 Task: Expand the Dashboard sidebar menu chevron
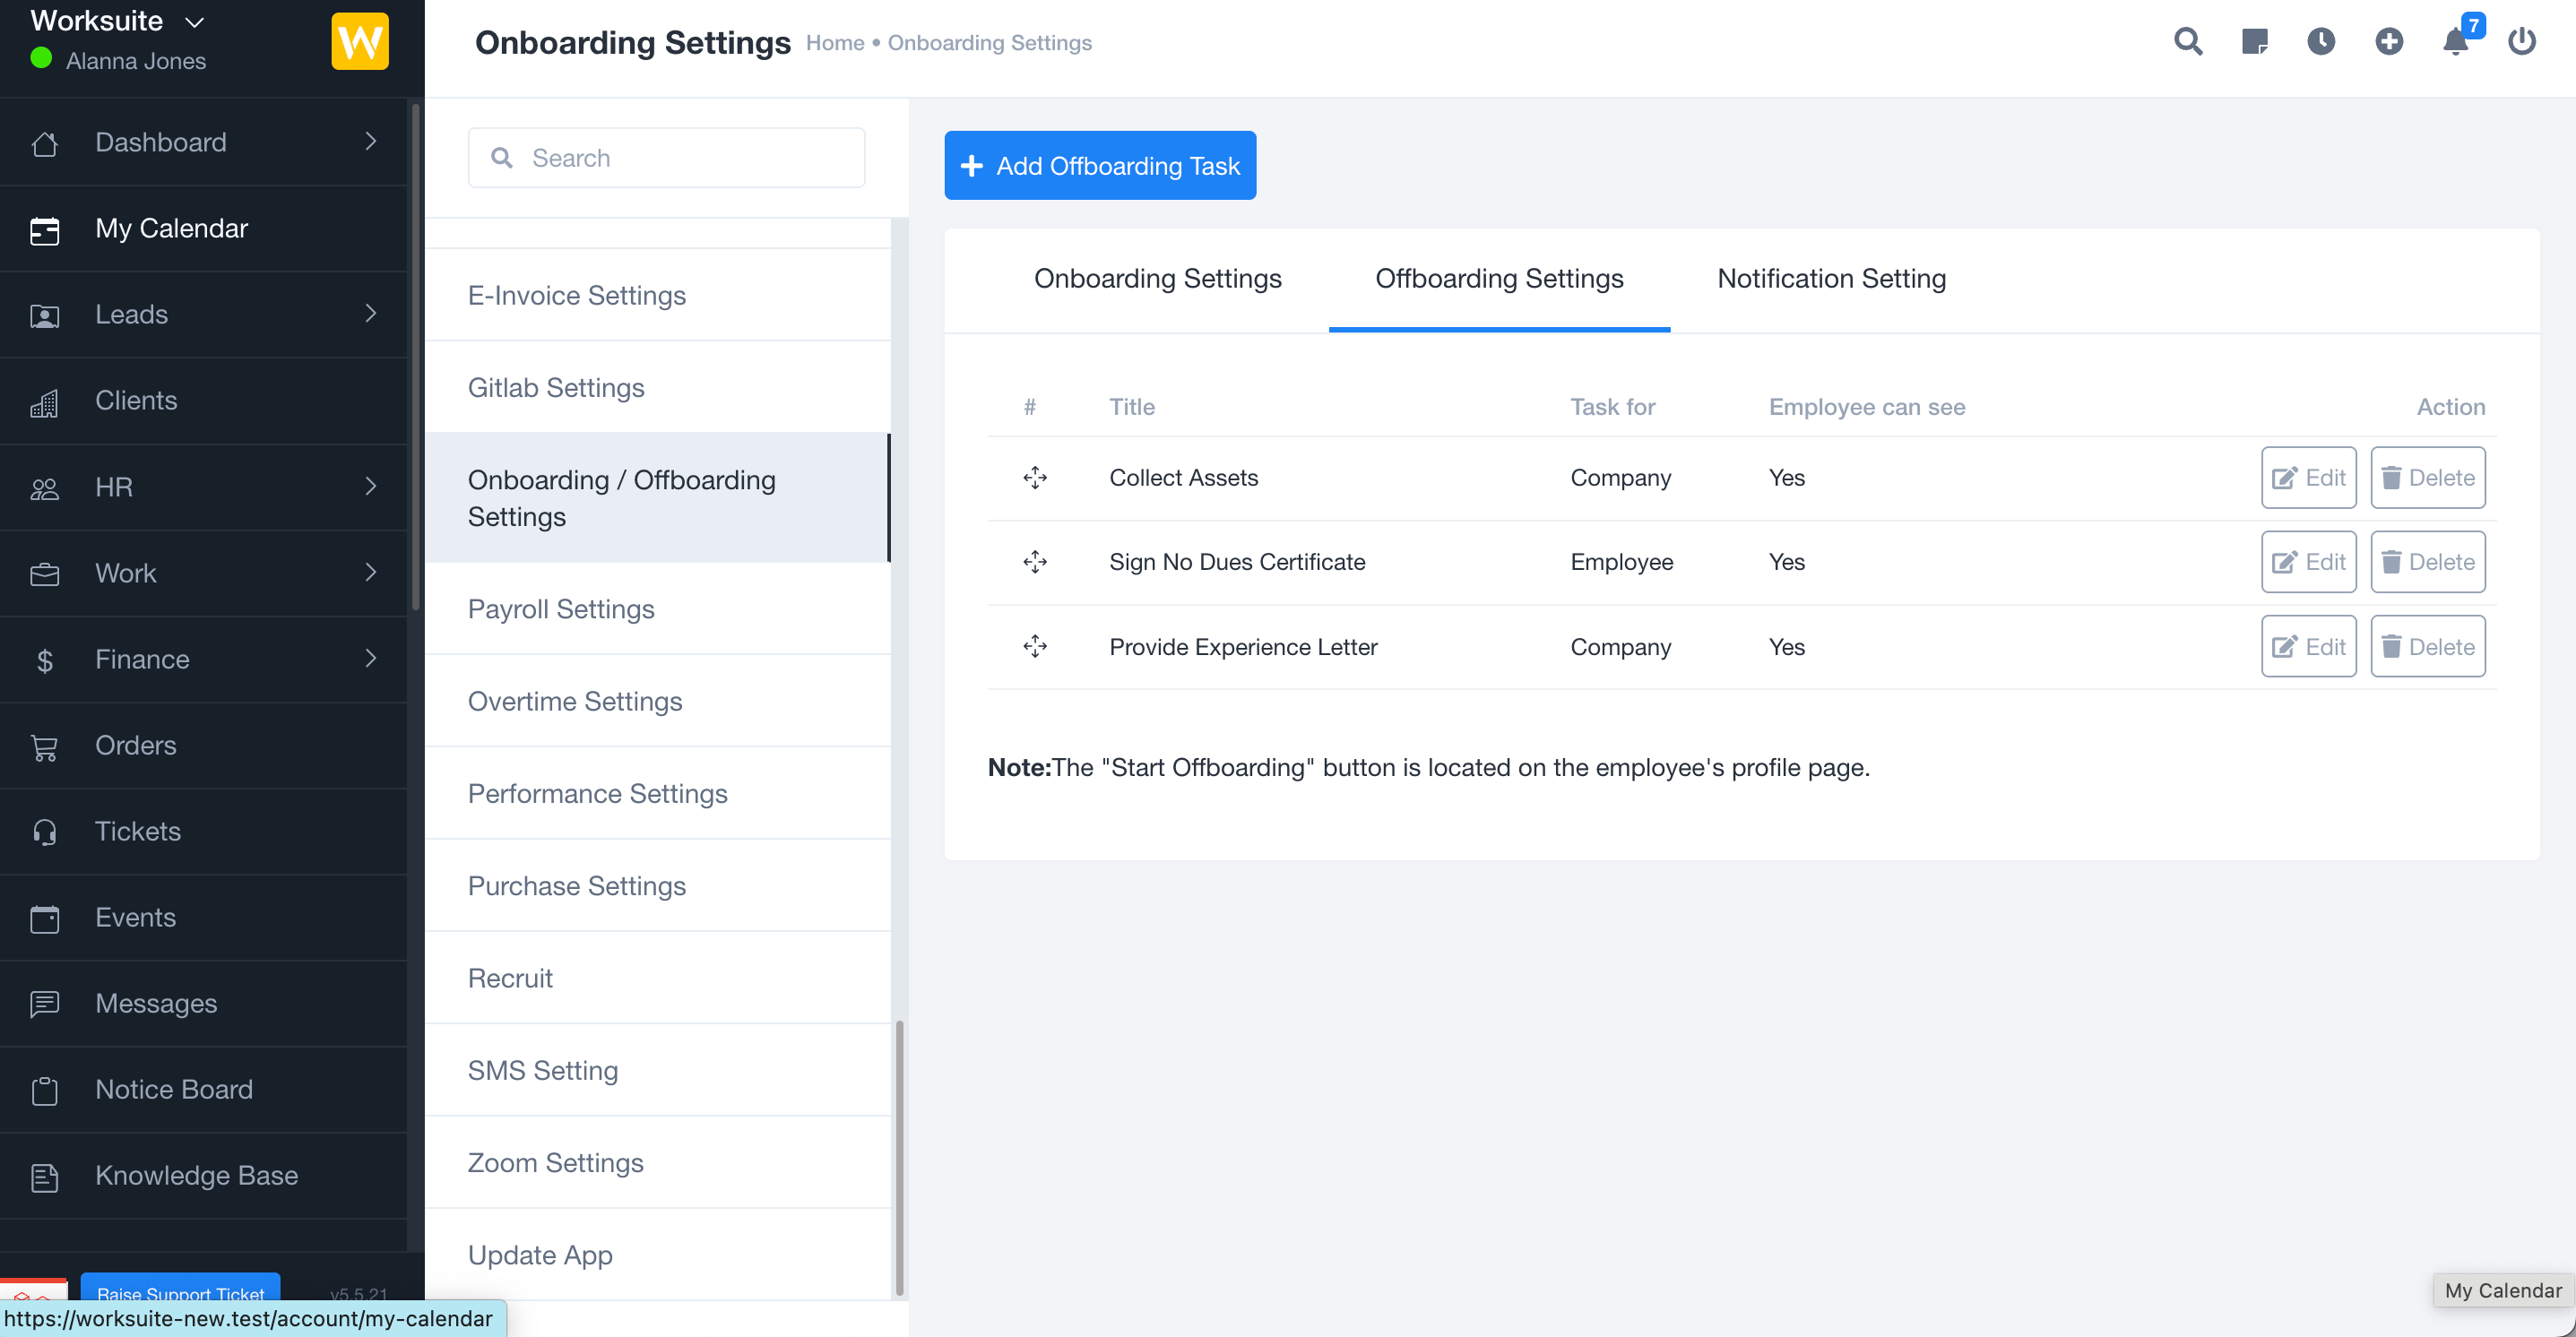[x=371, y=142]
